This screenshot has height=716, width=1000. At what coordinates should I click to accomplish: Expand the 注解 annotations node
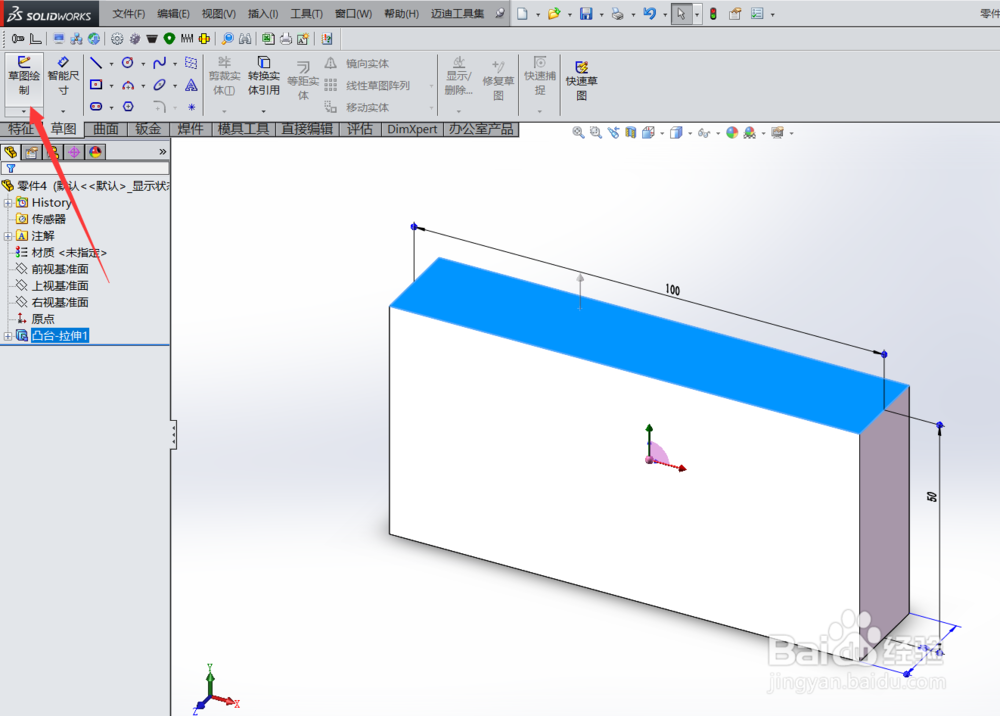coord(8,236)
